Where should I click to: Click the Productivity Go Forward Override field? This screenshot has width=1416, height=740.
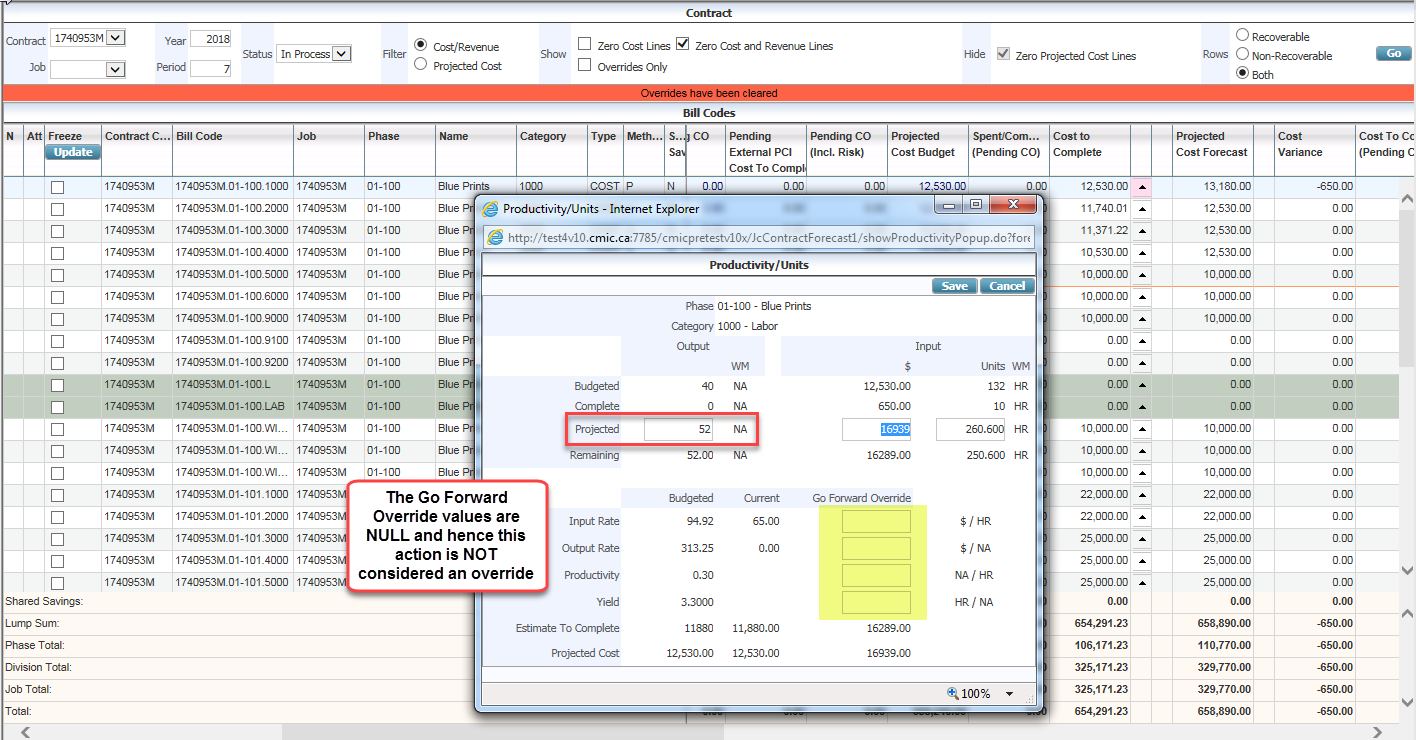tap(876, 575)
